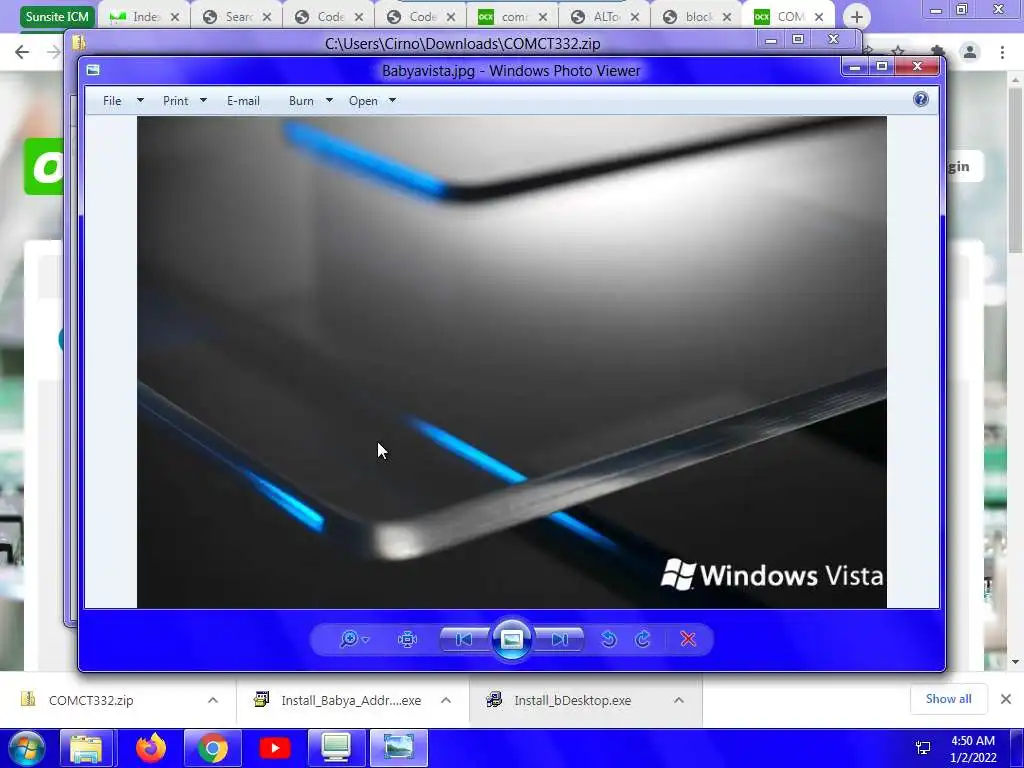Viewport: 1024px width, 768px height.
Task: Open Photo Viewer help question mark
Action: point(921,99)
